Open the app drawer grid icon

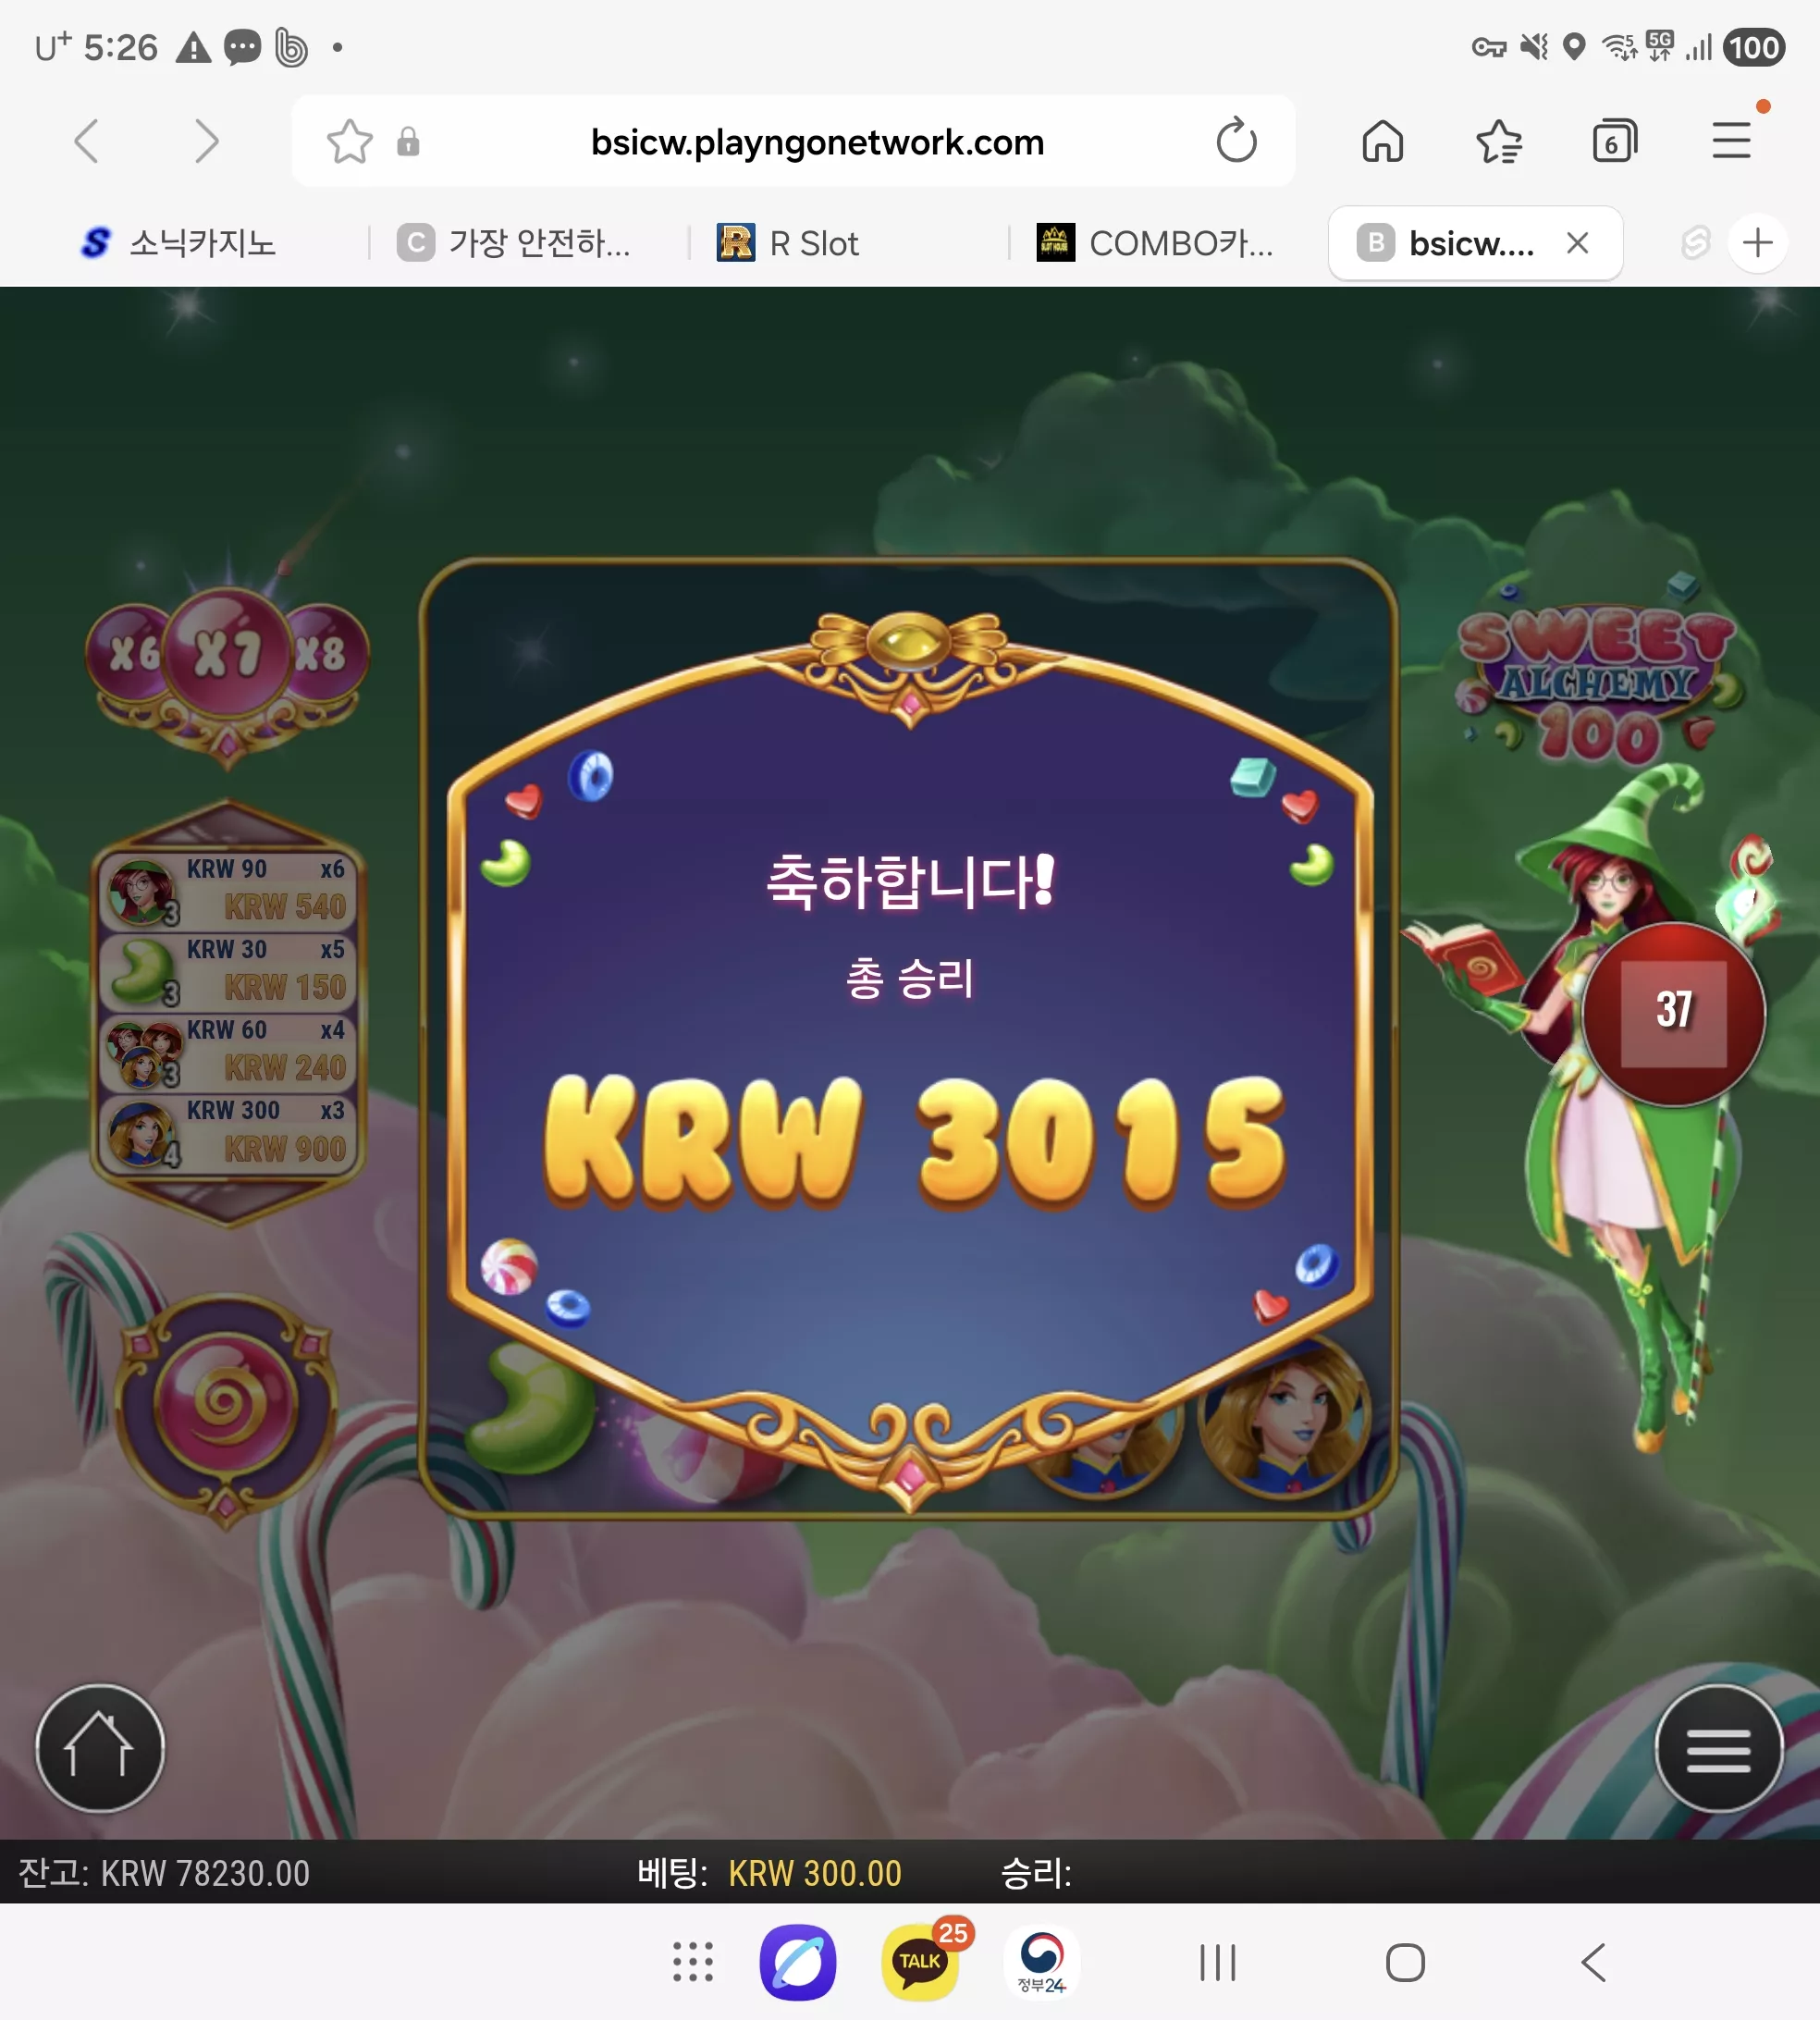tap(693, 1962)
